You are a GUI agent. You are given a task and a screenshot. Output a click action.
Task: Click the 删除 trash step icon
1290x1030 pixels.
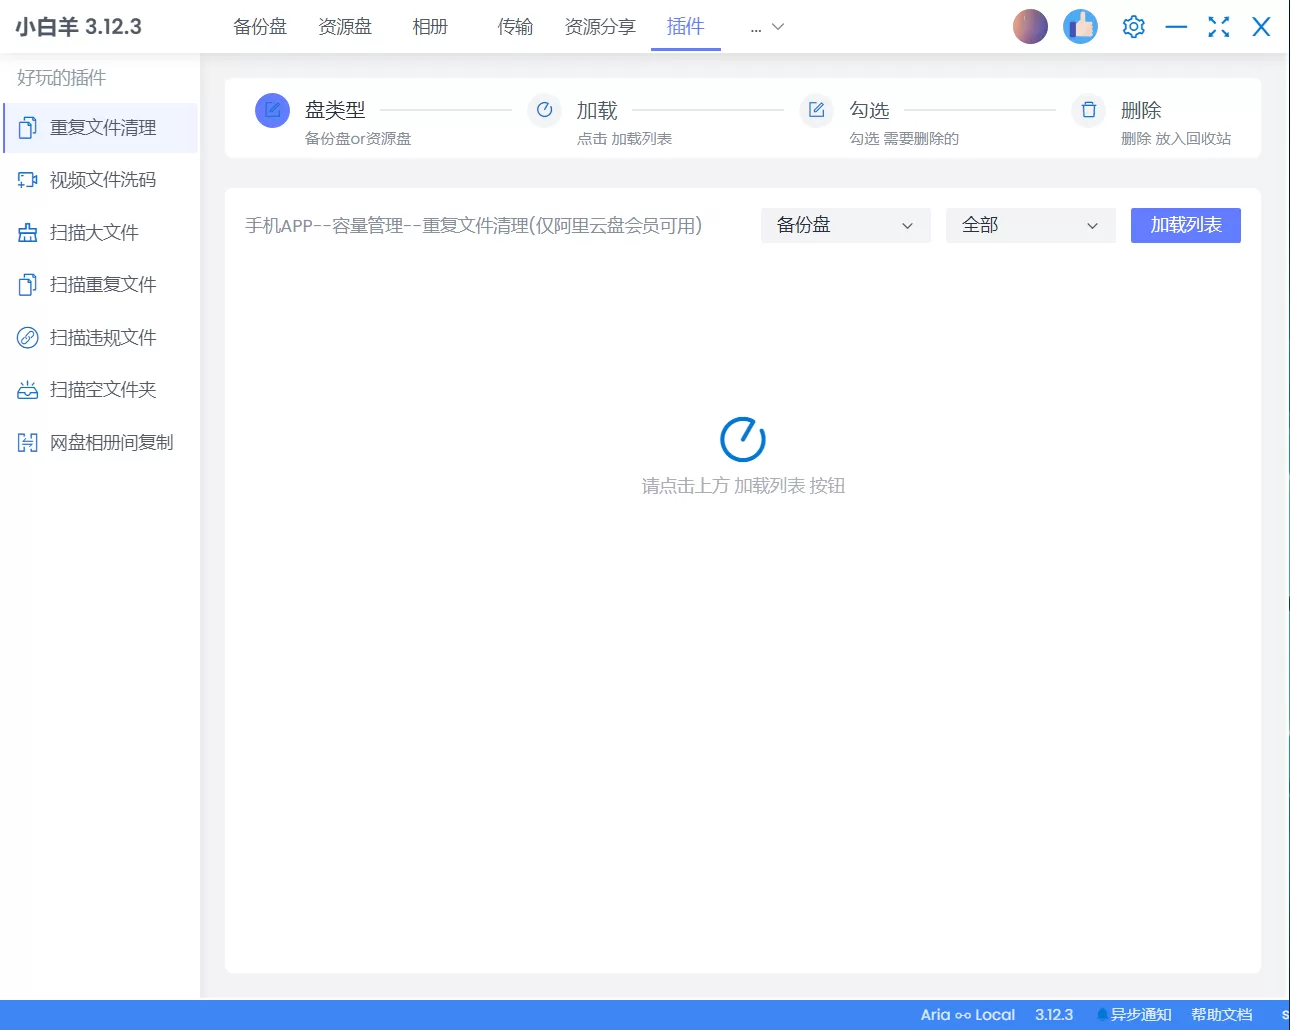(x=1087, y=110)
